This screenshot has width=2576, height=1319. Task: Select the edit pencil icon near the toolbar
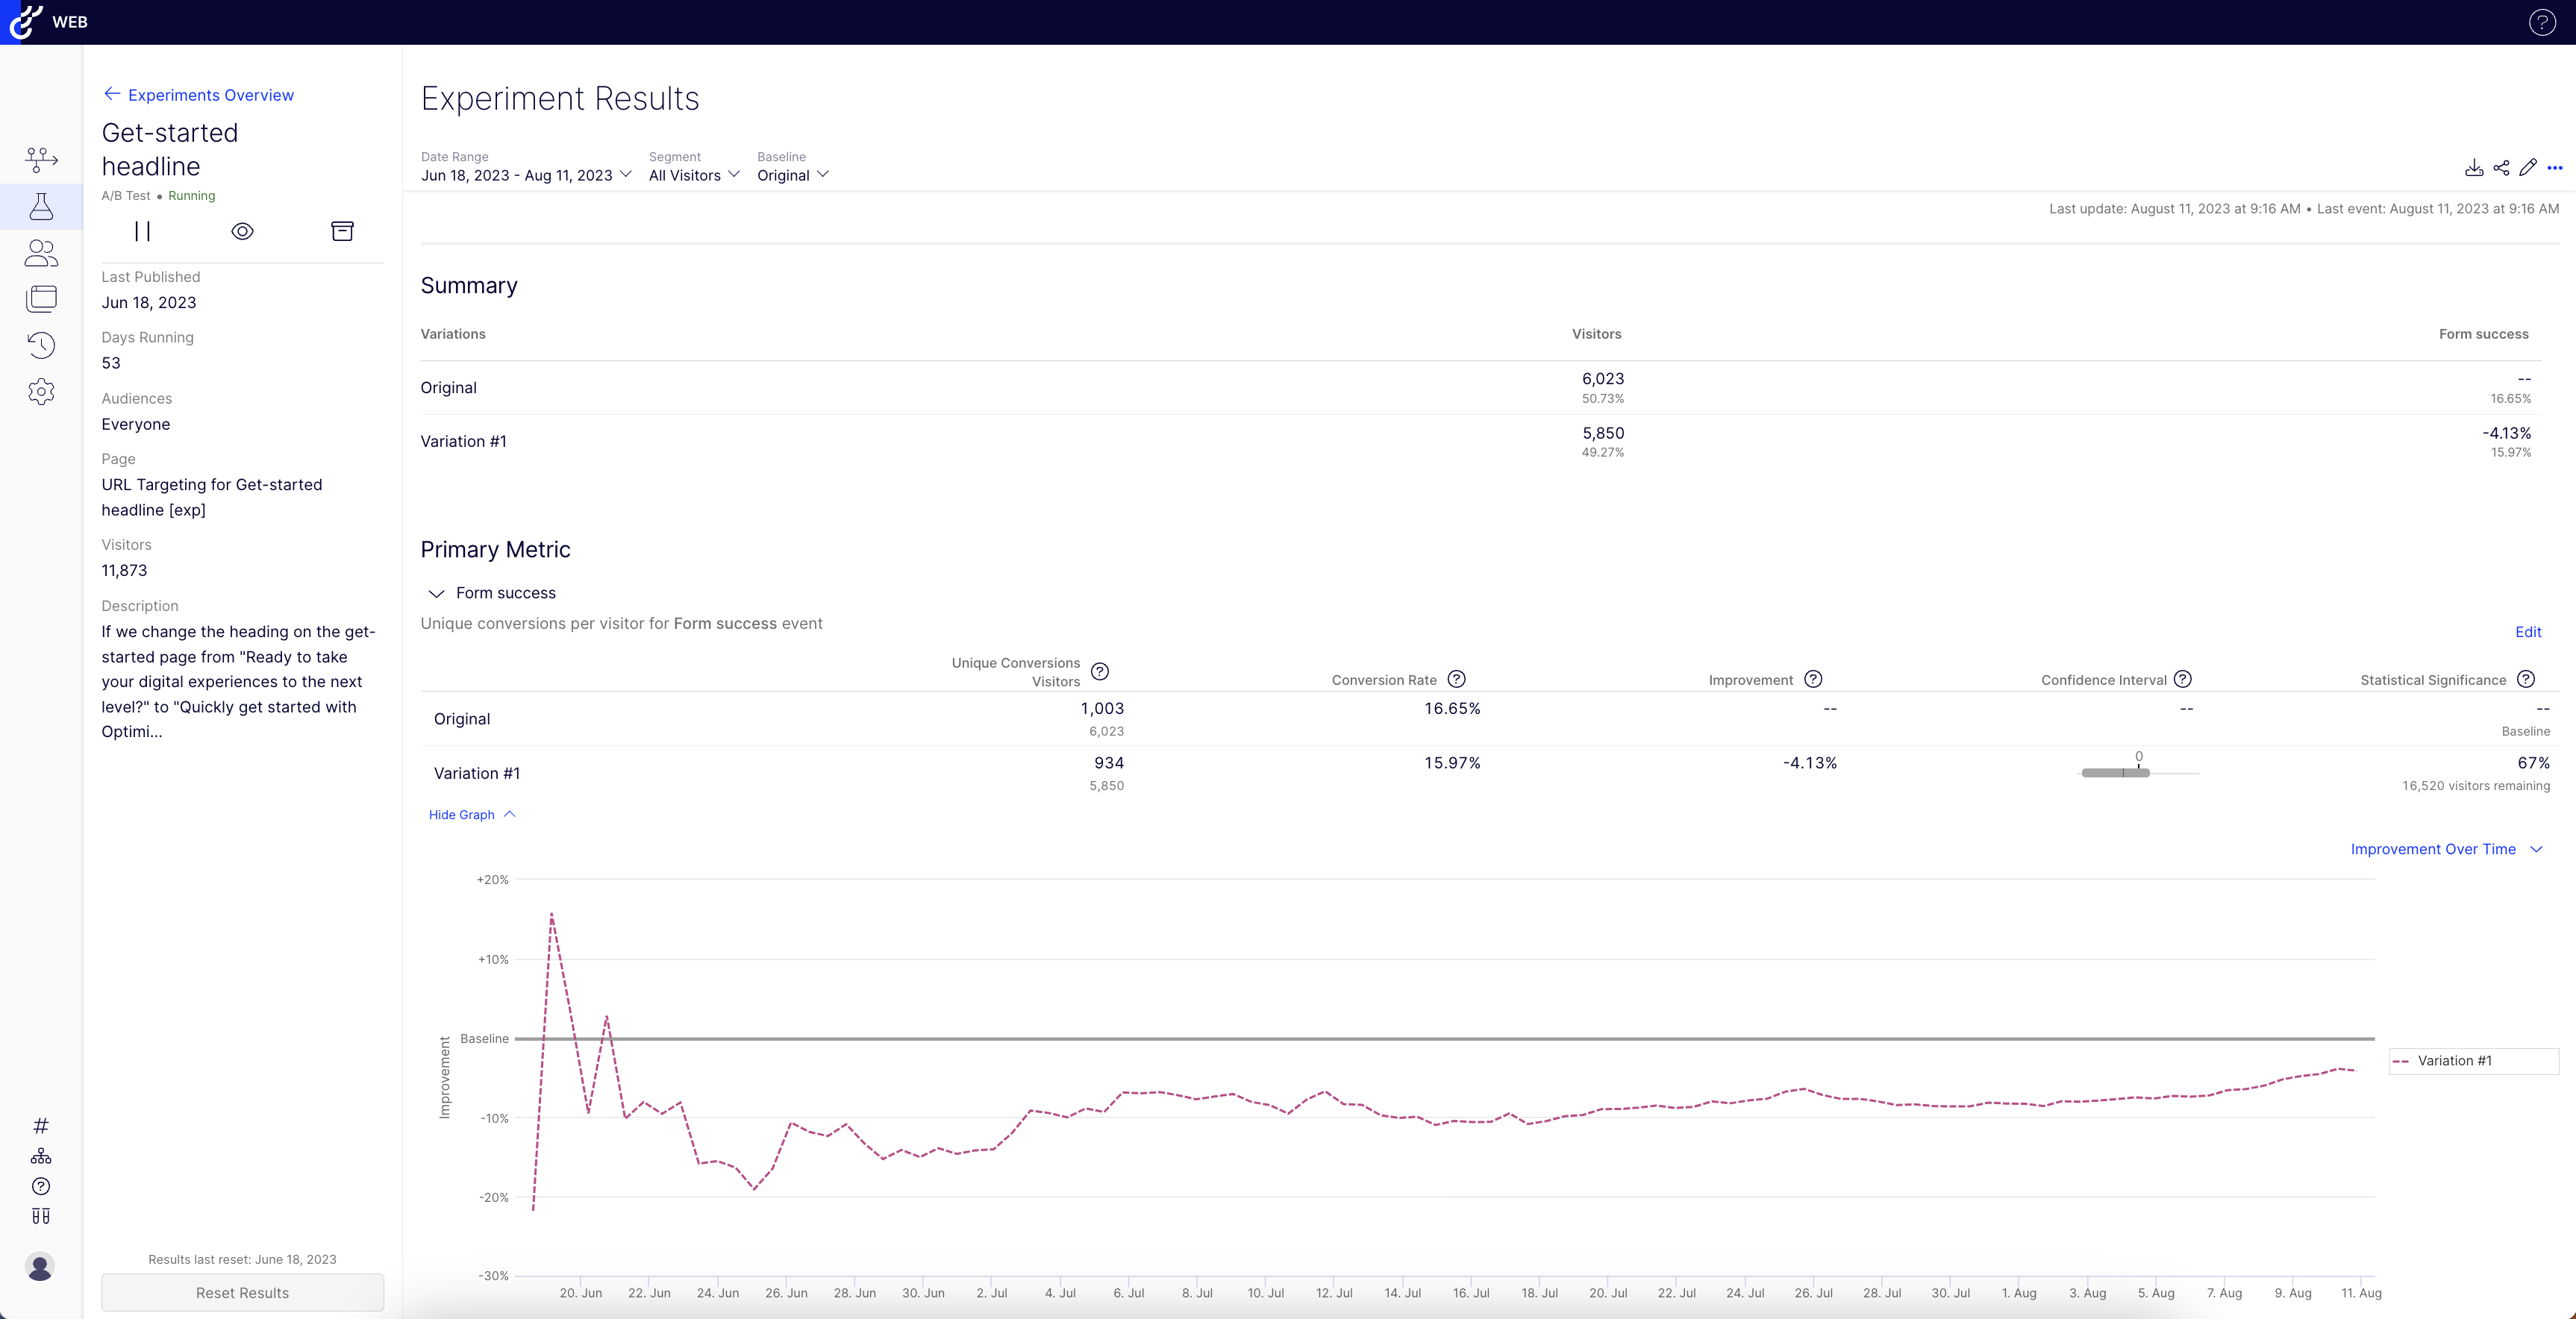(x=2529, y=167)
